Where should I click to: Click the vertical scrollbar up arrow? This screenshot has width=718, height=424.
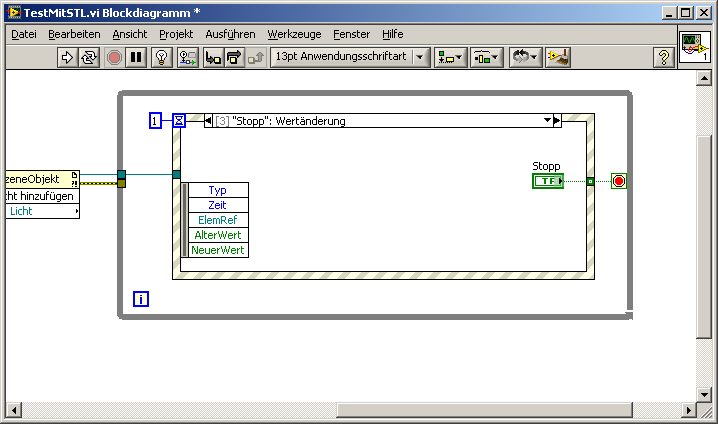point(704,78)
